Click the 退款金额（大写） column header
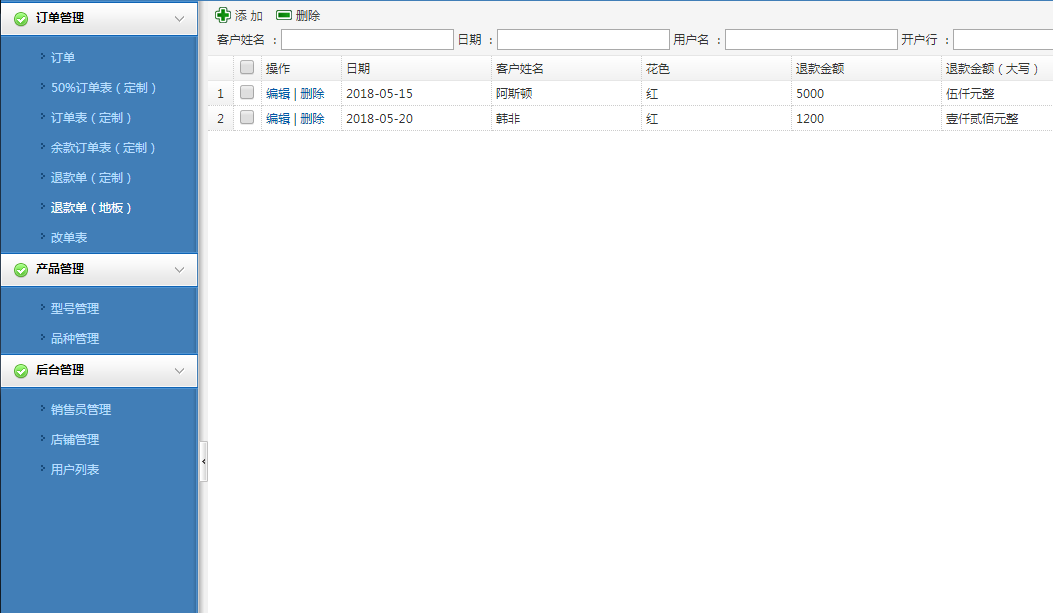Image resolution: width=1053 pixels, height=613 pixels. click(x=997, y=68)
